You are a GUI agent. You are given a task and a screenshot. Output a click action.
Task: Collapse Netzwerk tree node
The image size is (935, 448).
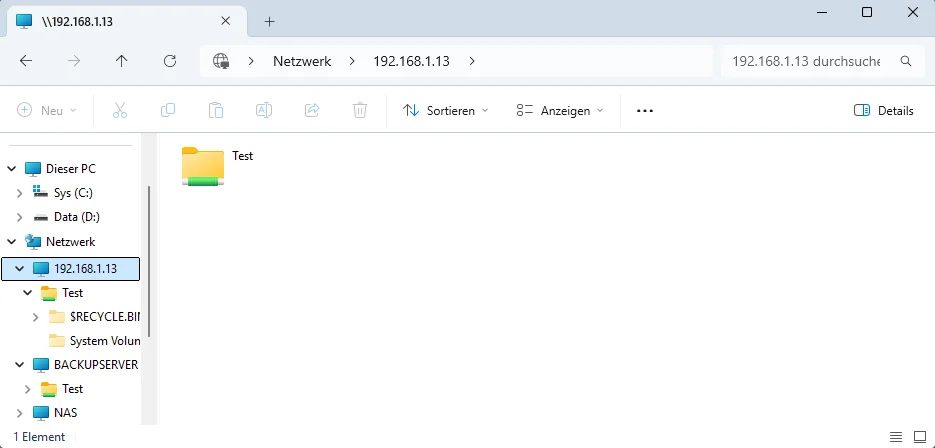click(11, 242)
